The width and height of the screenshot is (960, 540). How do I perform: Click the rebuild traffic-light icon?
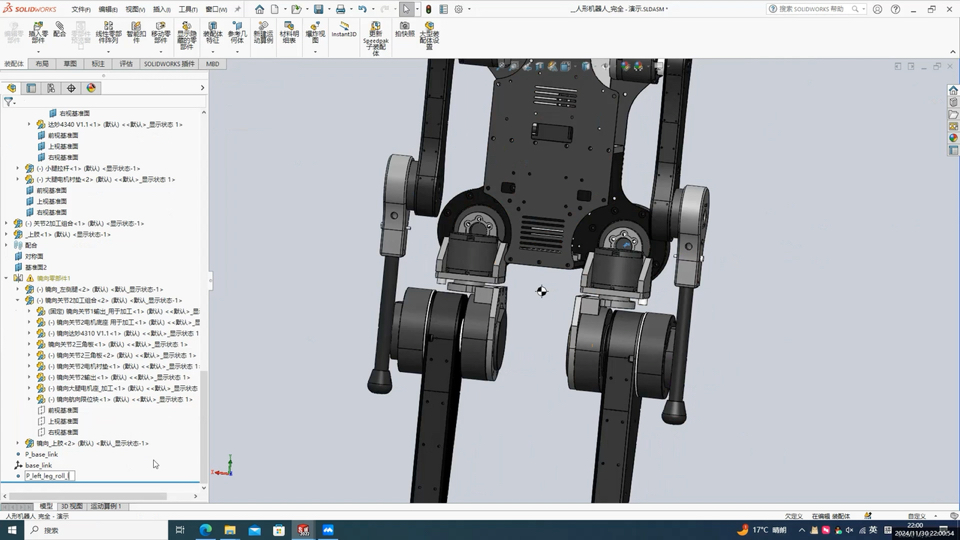point(428,9)
